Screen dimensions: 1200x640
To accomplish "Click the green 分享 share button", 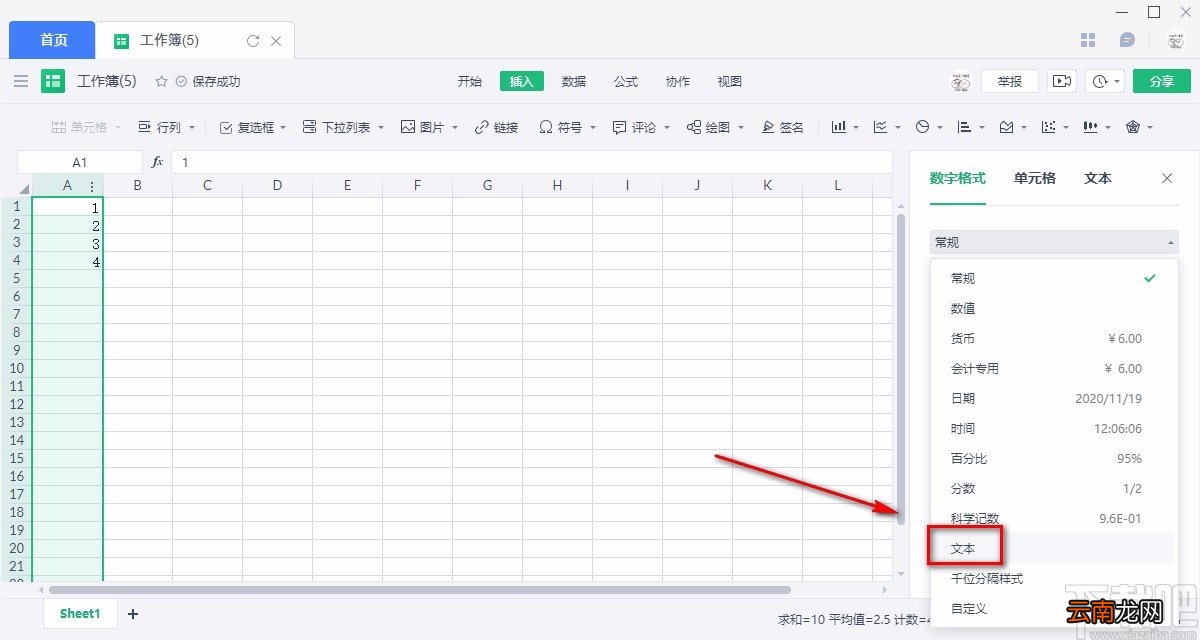I will pyautogui.click(x=1162, y=81).
